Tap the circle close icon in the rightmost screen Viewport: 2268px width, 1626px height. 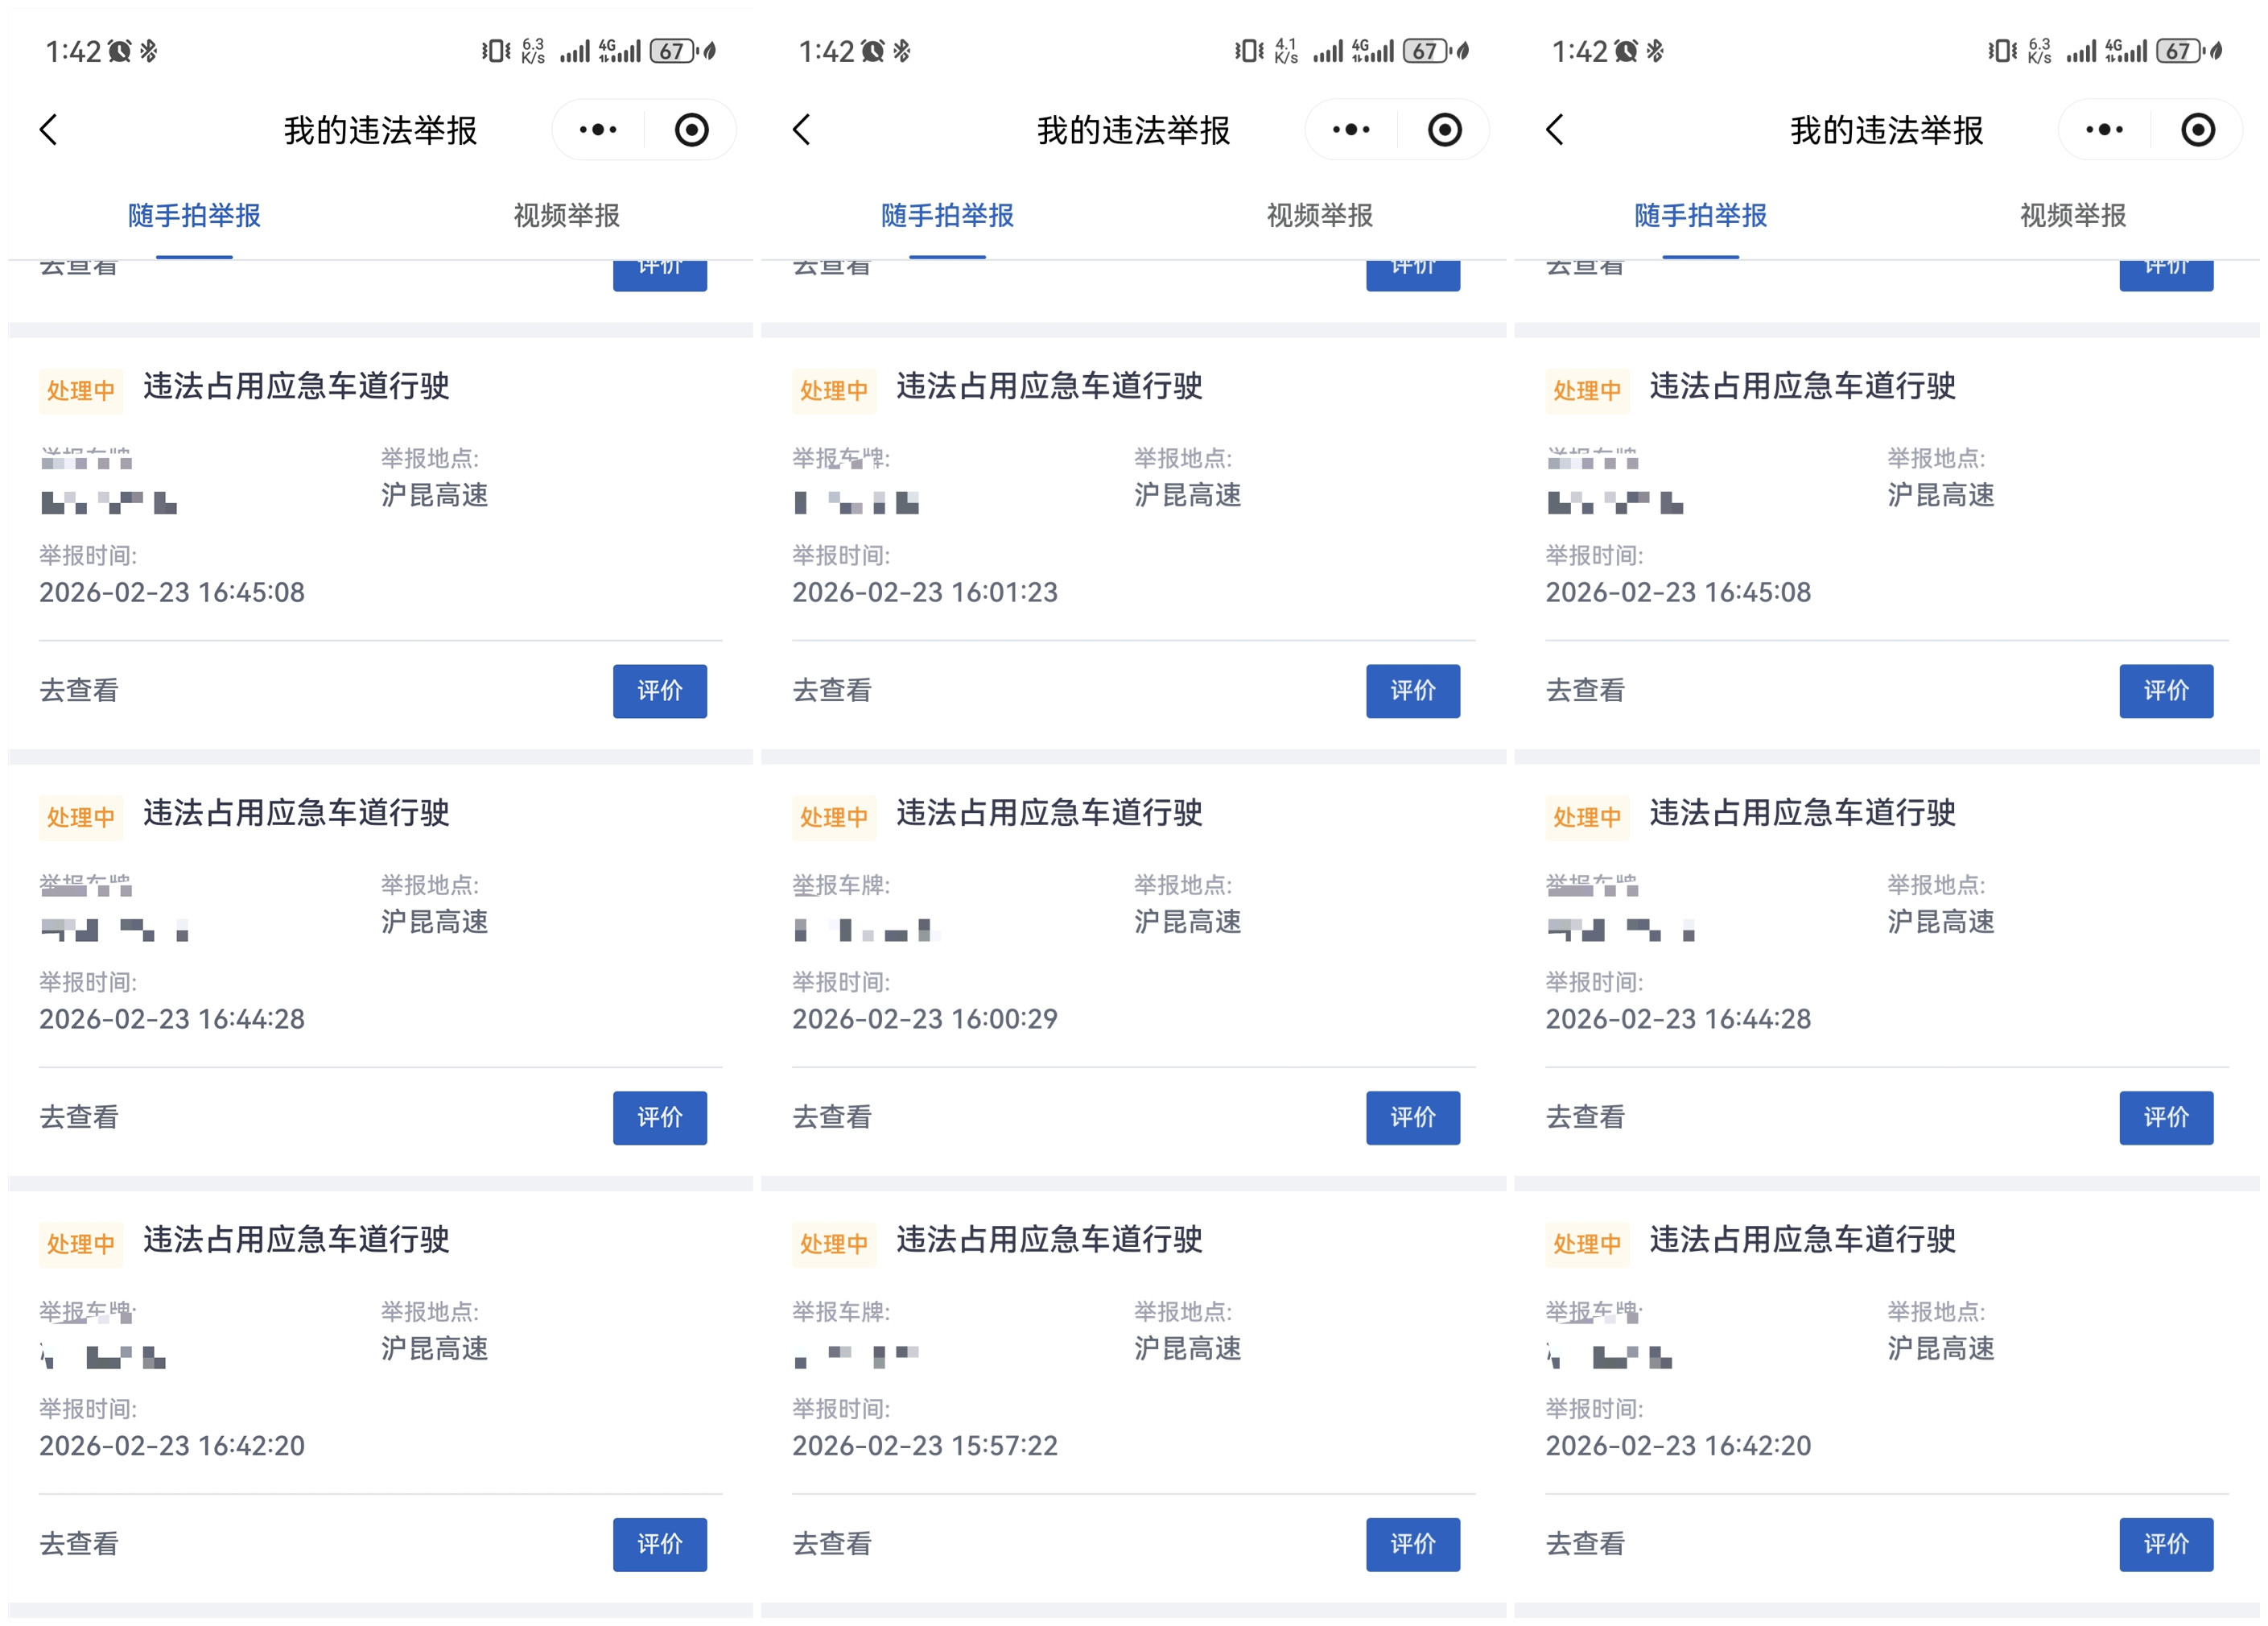[2197, 130]
